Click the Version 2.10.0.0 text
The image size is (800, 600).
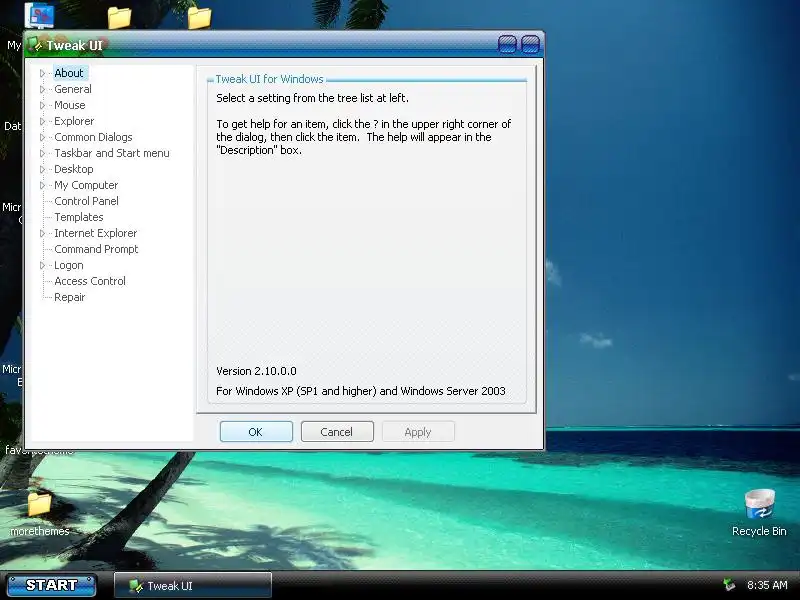[256, 371]
